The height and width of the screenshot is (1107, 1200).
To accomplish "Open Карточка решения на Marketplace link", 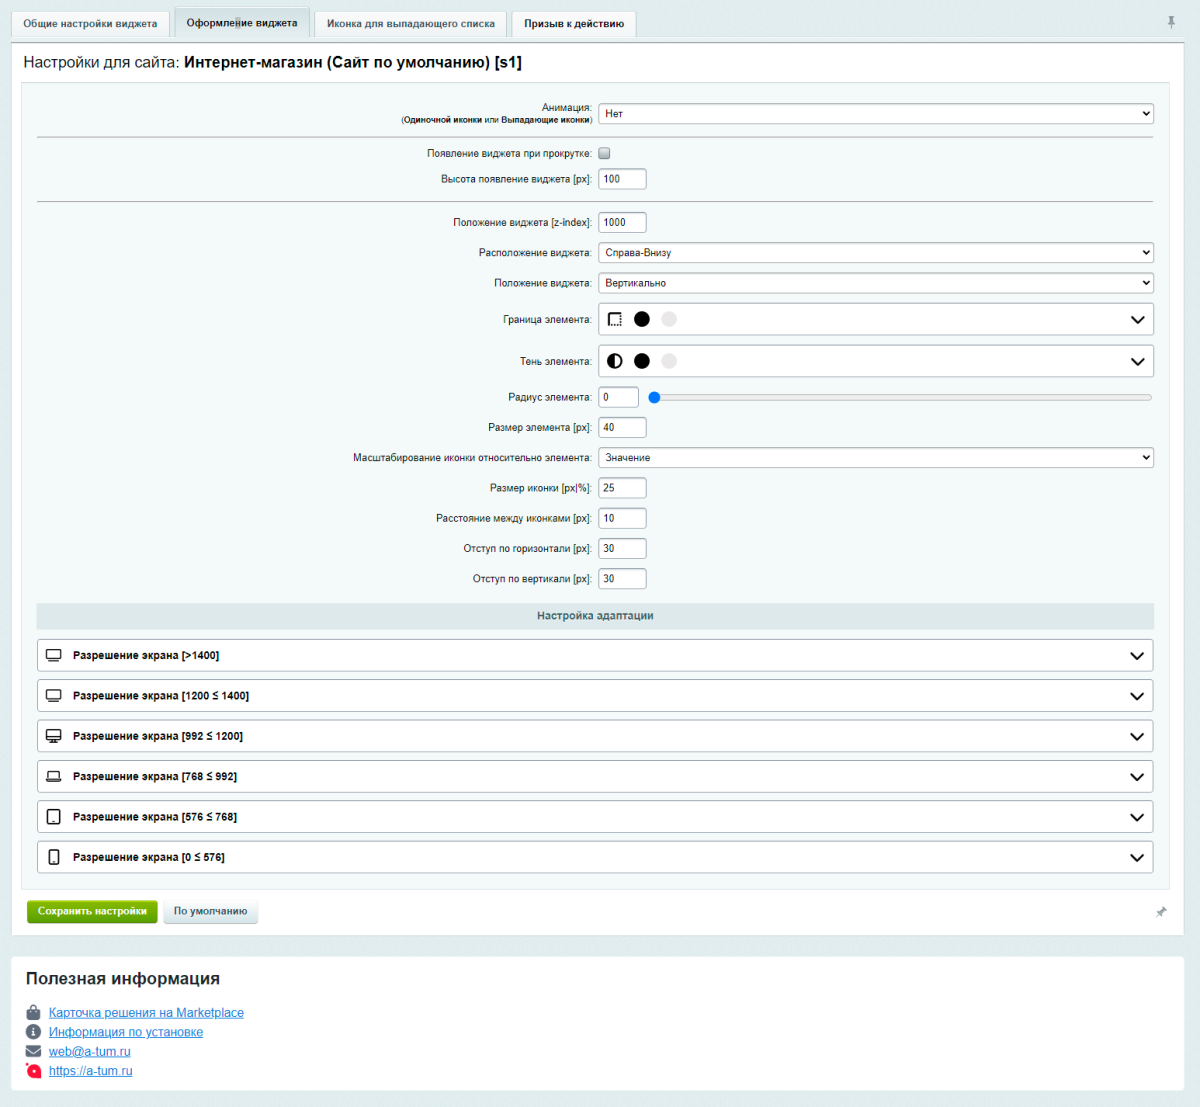I will click(146, 1013).
